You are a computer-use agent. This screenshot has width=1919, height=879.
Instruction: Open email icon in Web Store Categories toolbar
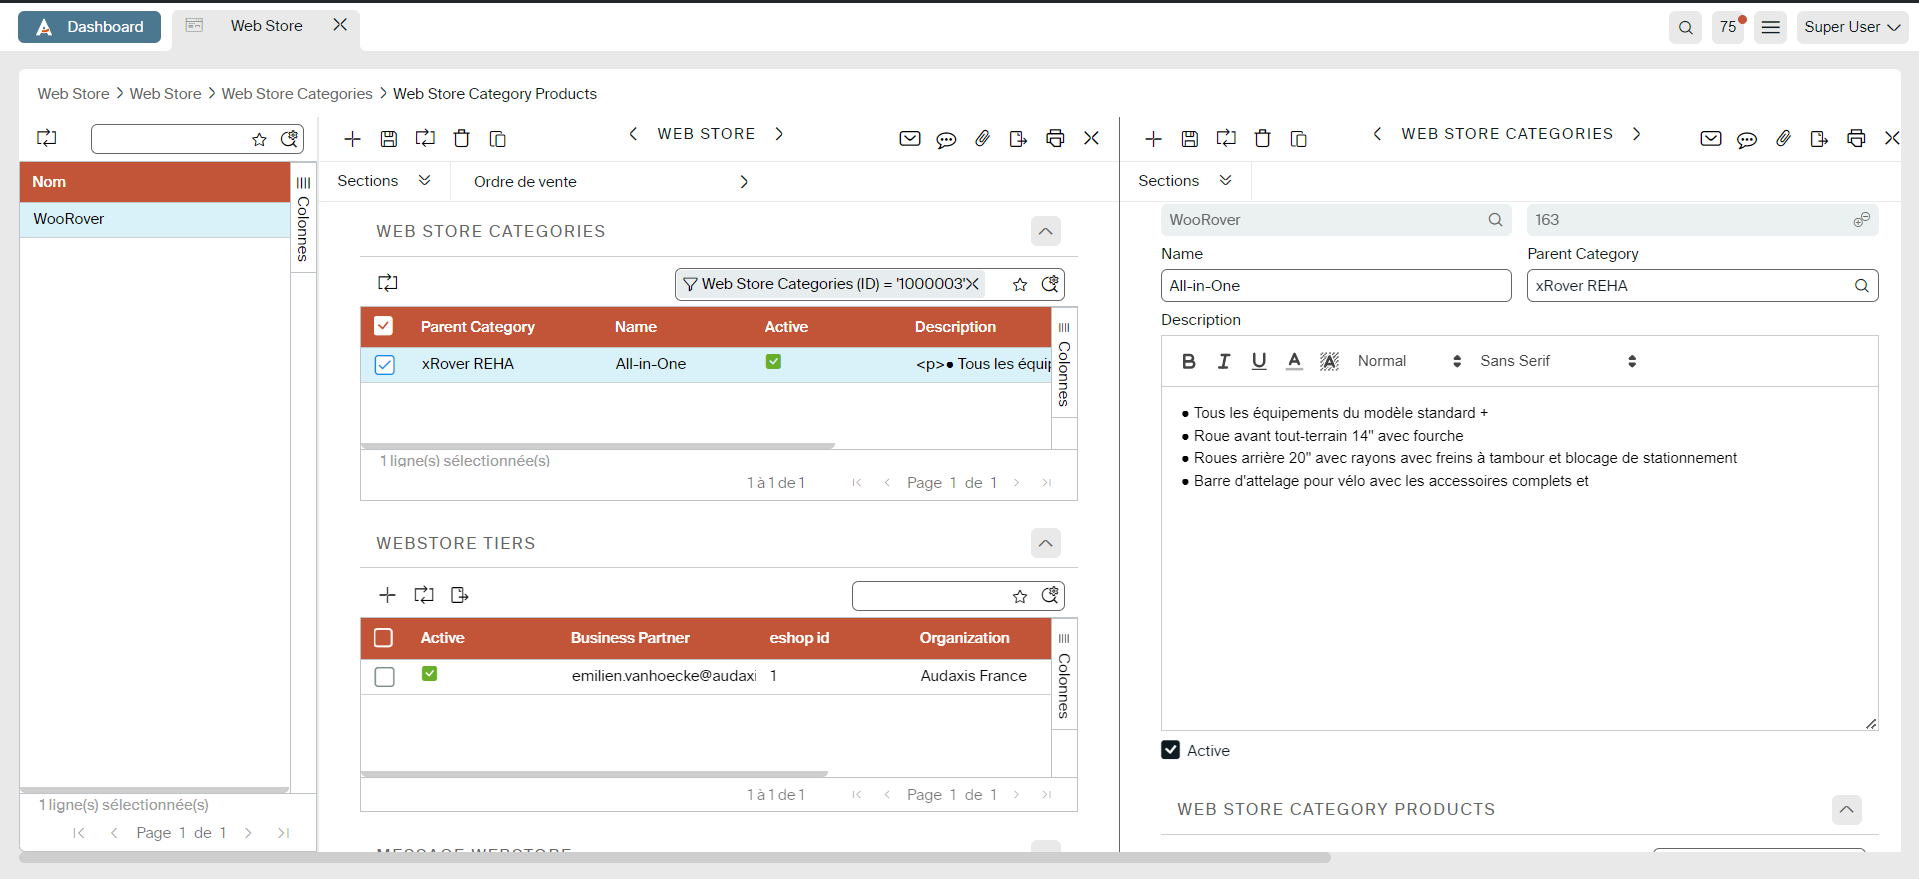(1710, 139)
